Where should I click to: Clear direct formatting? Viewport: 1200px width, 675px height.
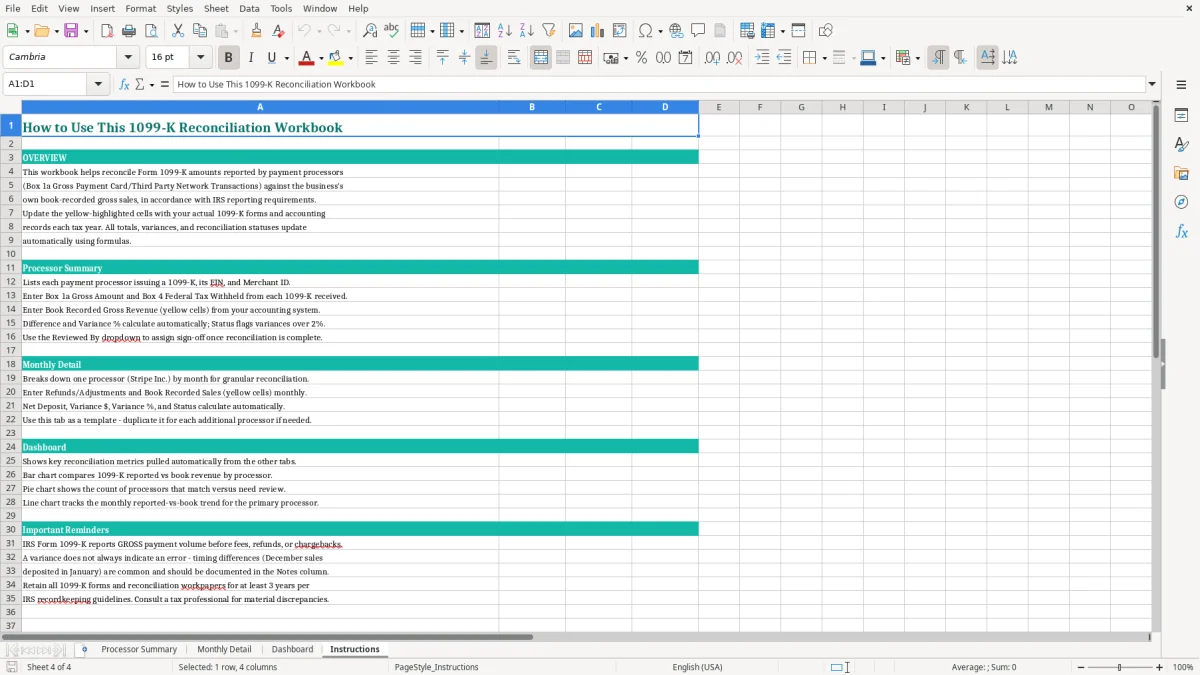(x=279, y=31)
